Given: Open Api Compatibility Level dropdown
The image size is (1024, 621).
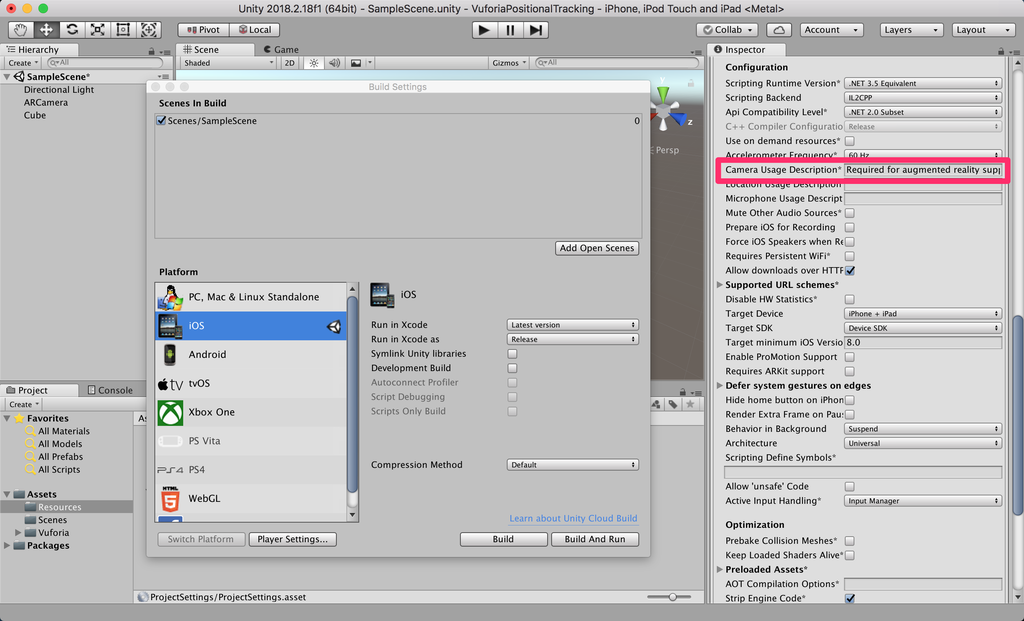Looking at the screenshot, I should (923, 112).
